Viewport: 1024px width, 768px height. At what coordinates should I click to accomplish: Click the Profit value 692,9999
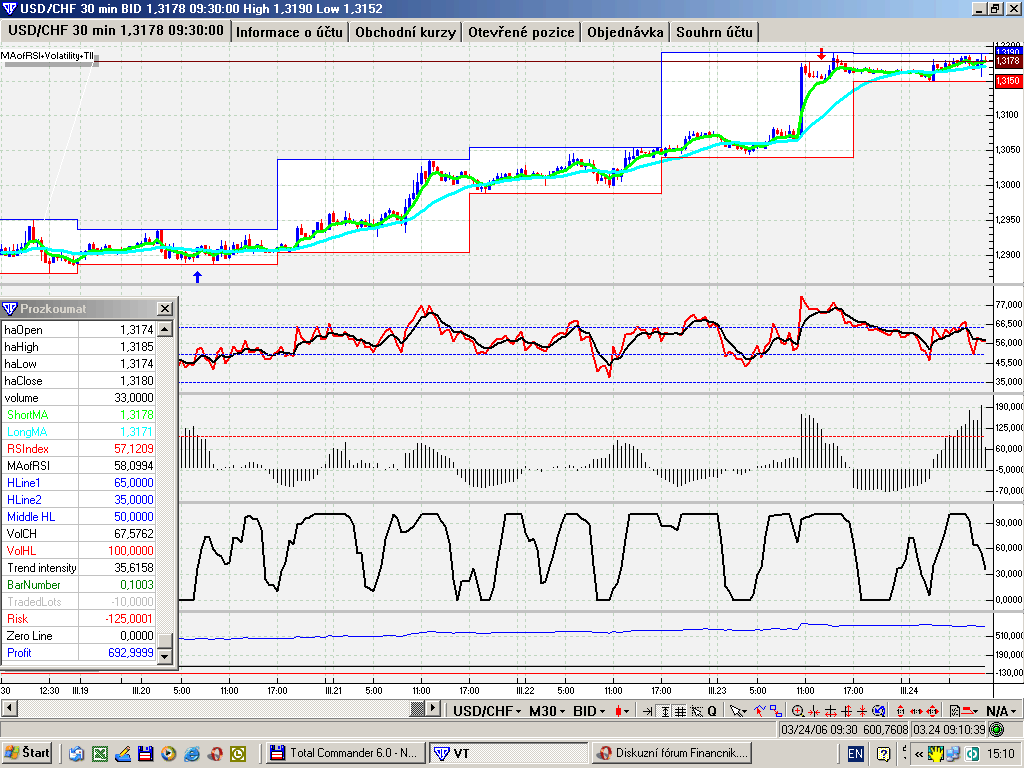[x=131, y=652]
